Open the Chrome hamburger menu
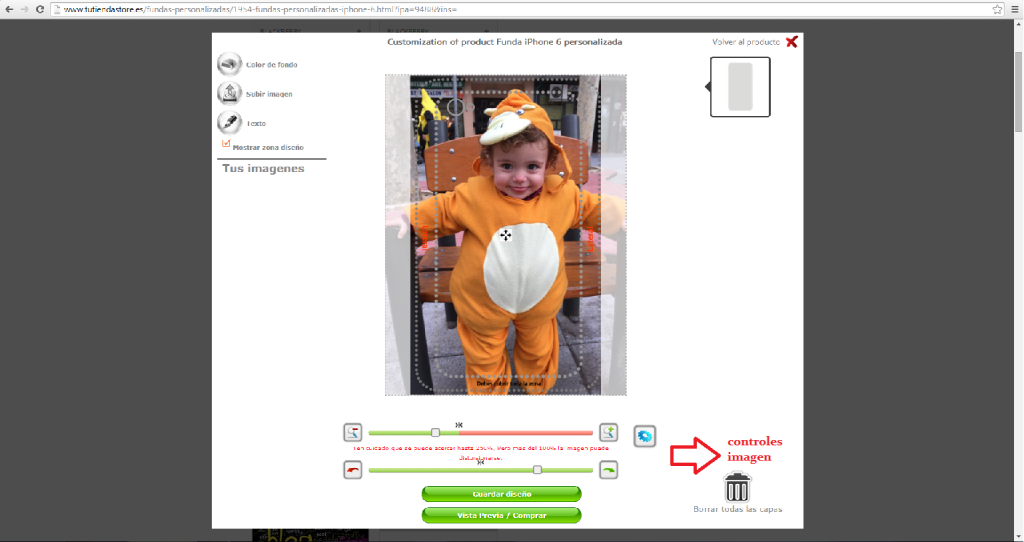This screenshot has height=542, width=1024. [x=1013, y=9]
